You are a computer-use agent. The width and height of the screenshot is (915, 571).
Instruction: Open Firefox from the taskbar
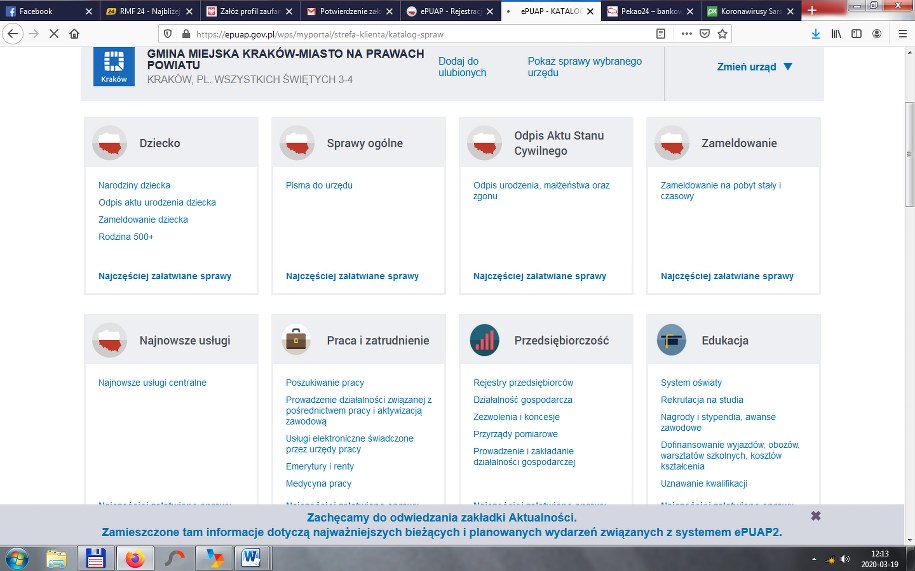tap(135, 559)
